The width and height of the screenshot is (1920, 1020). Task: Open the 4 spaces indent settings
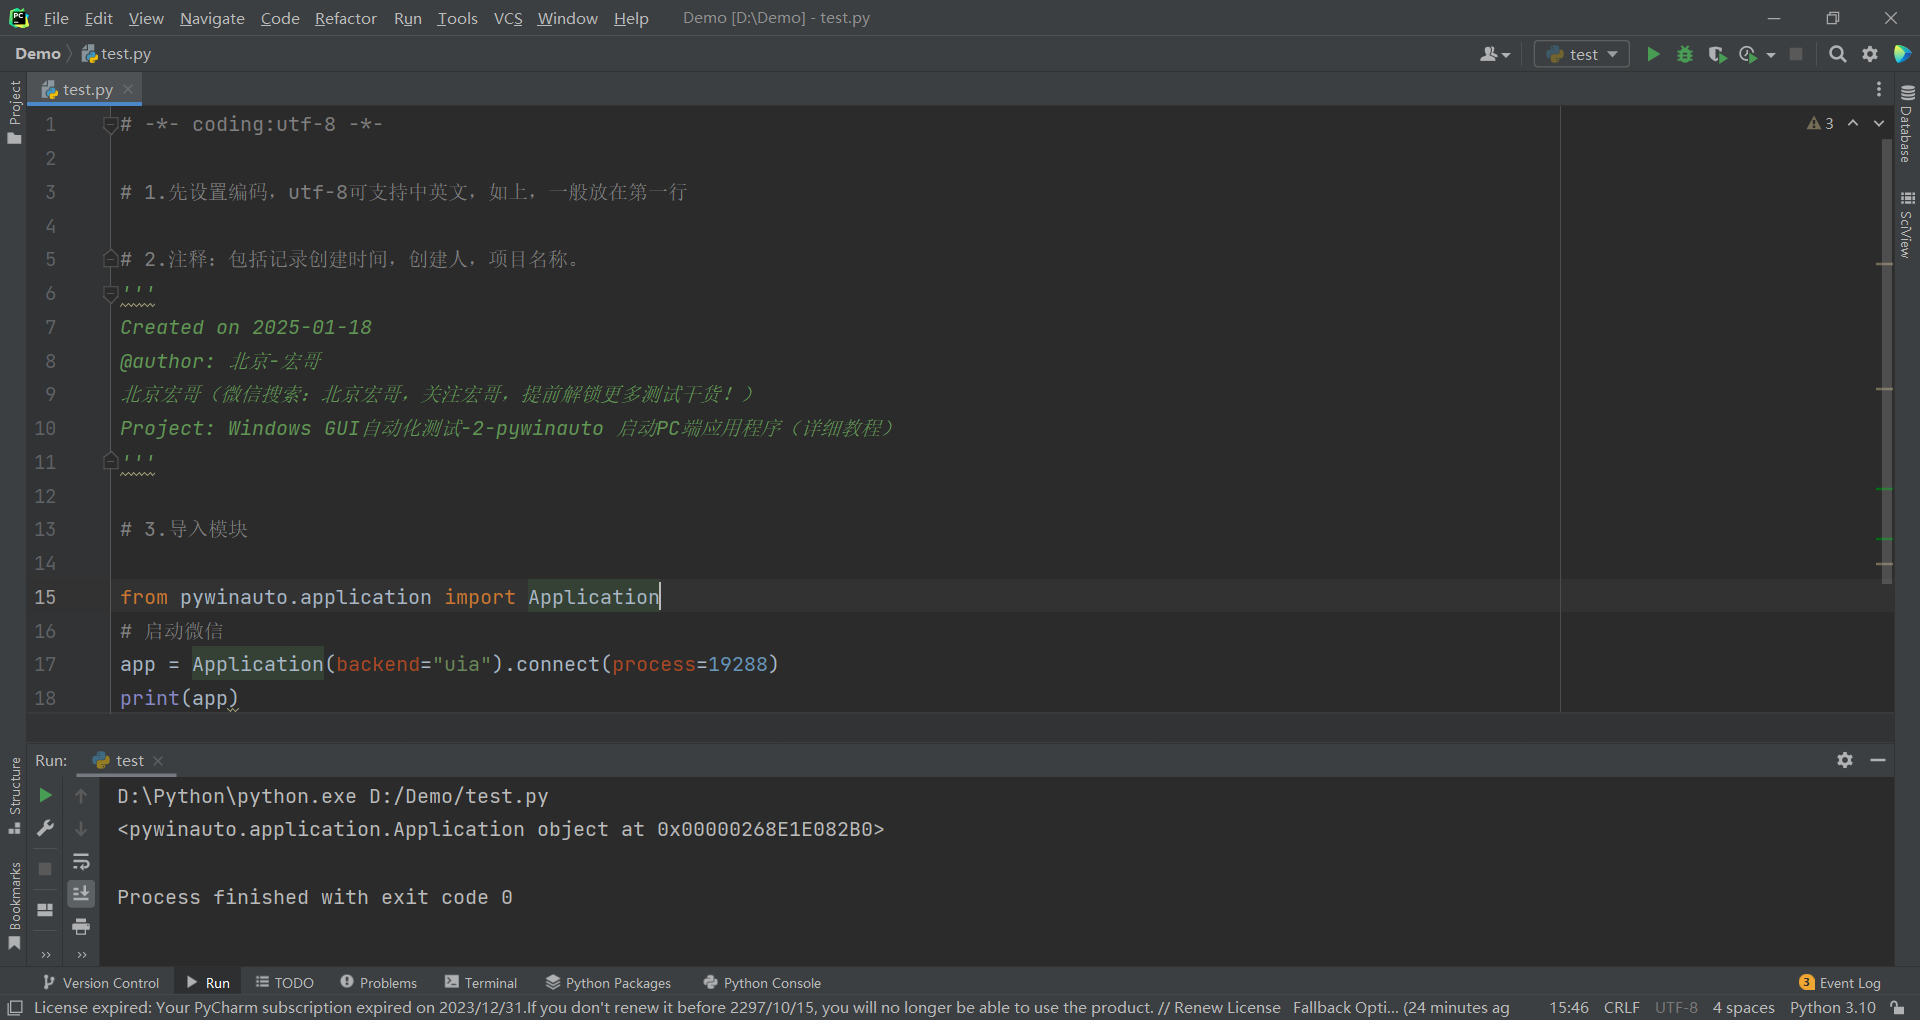(1743, 1008)
